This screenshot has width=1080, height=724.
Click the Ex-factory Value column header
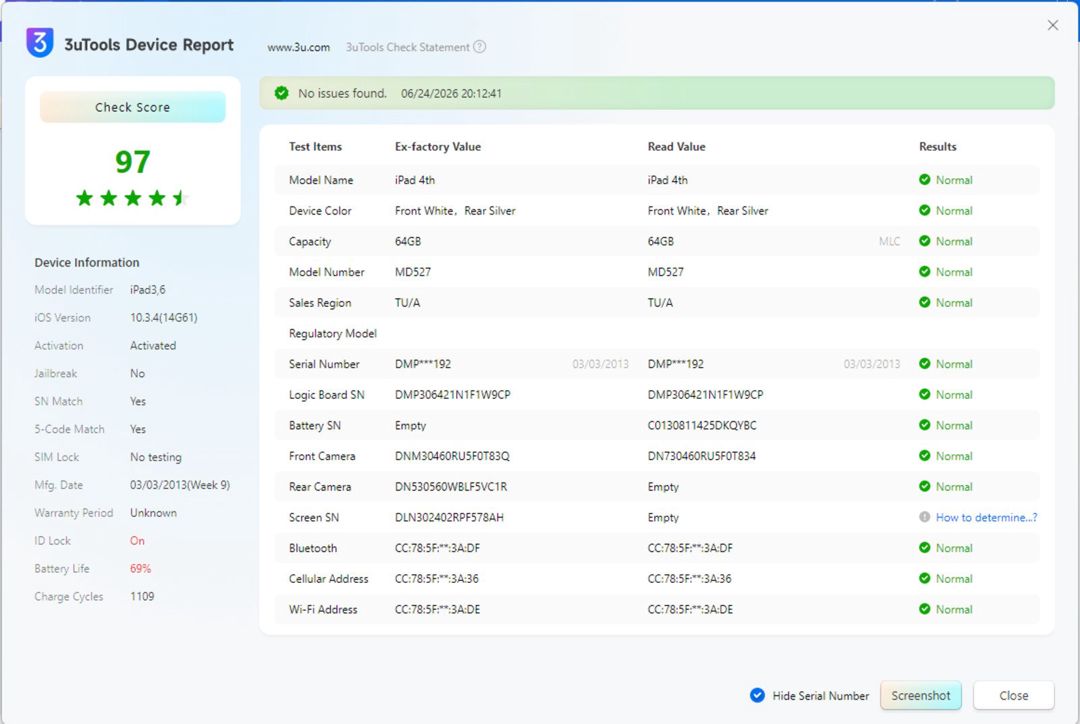[437, 147]
